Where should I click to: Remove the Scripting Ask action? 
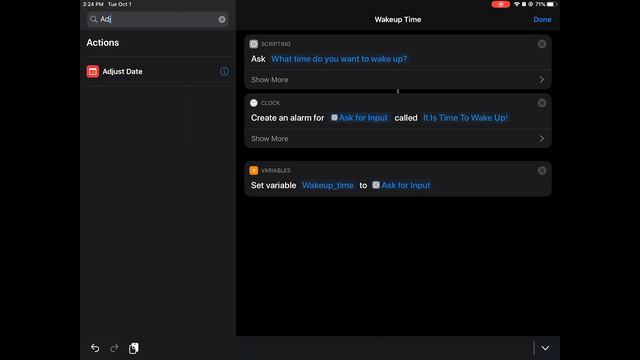[542, 44]
